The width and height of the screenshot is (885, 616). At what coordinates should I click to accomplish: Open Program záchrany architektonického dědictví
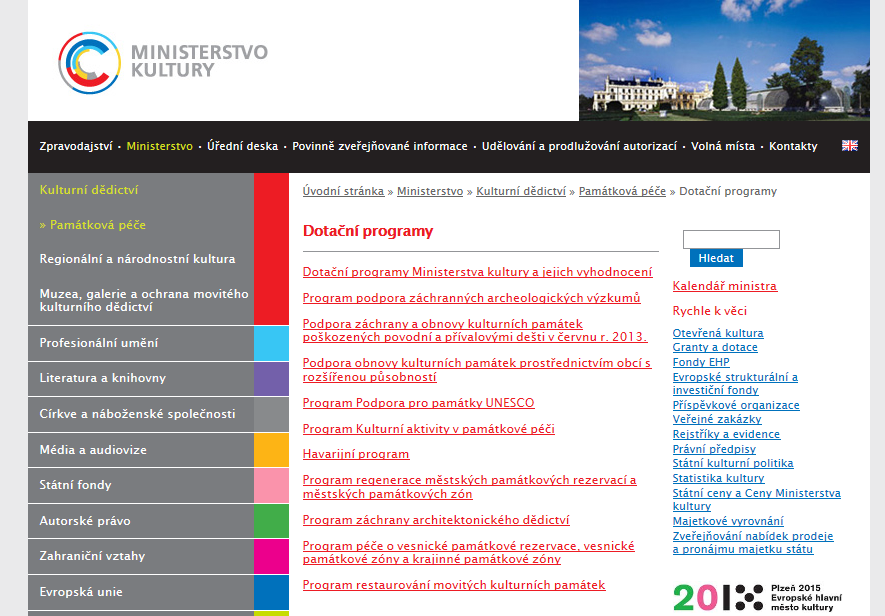pos(436,520)
